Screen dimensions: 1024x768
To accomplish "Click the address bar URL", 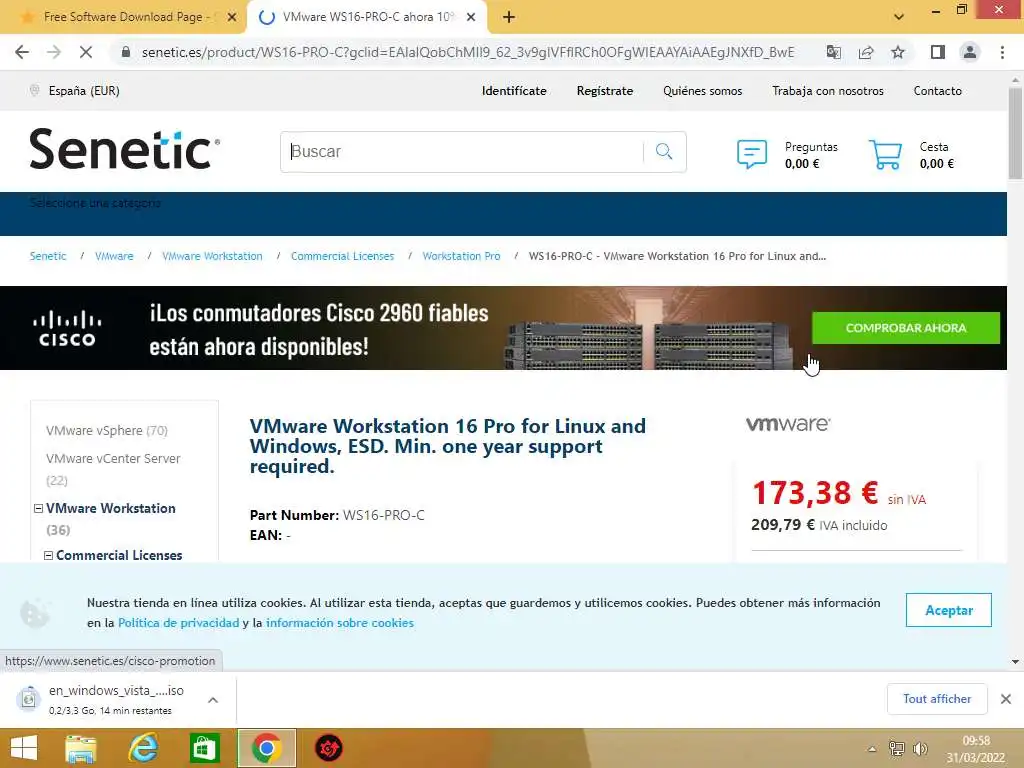I will tap(468, 52).
